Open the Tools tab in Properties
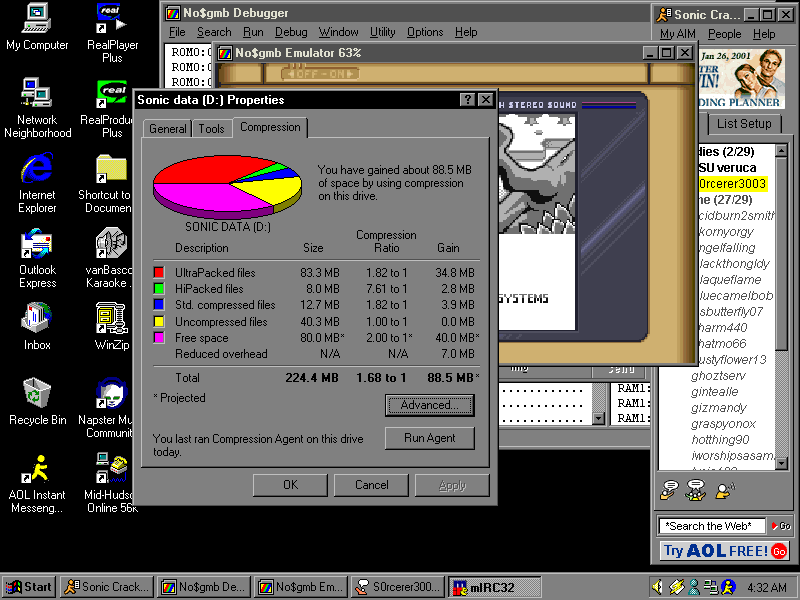 [x=211, y=129]
